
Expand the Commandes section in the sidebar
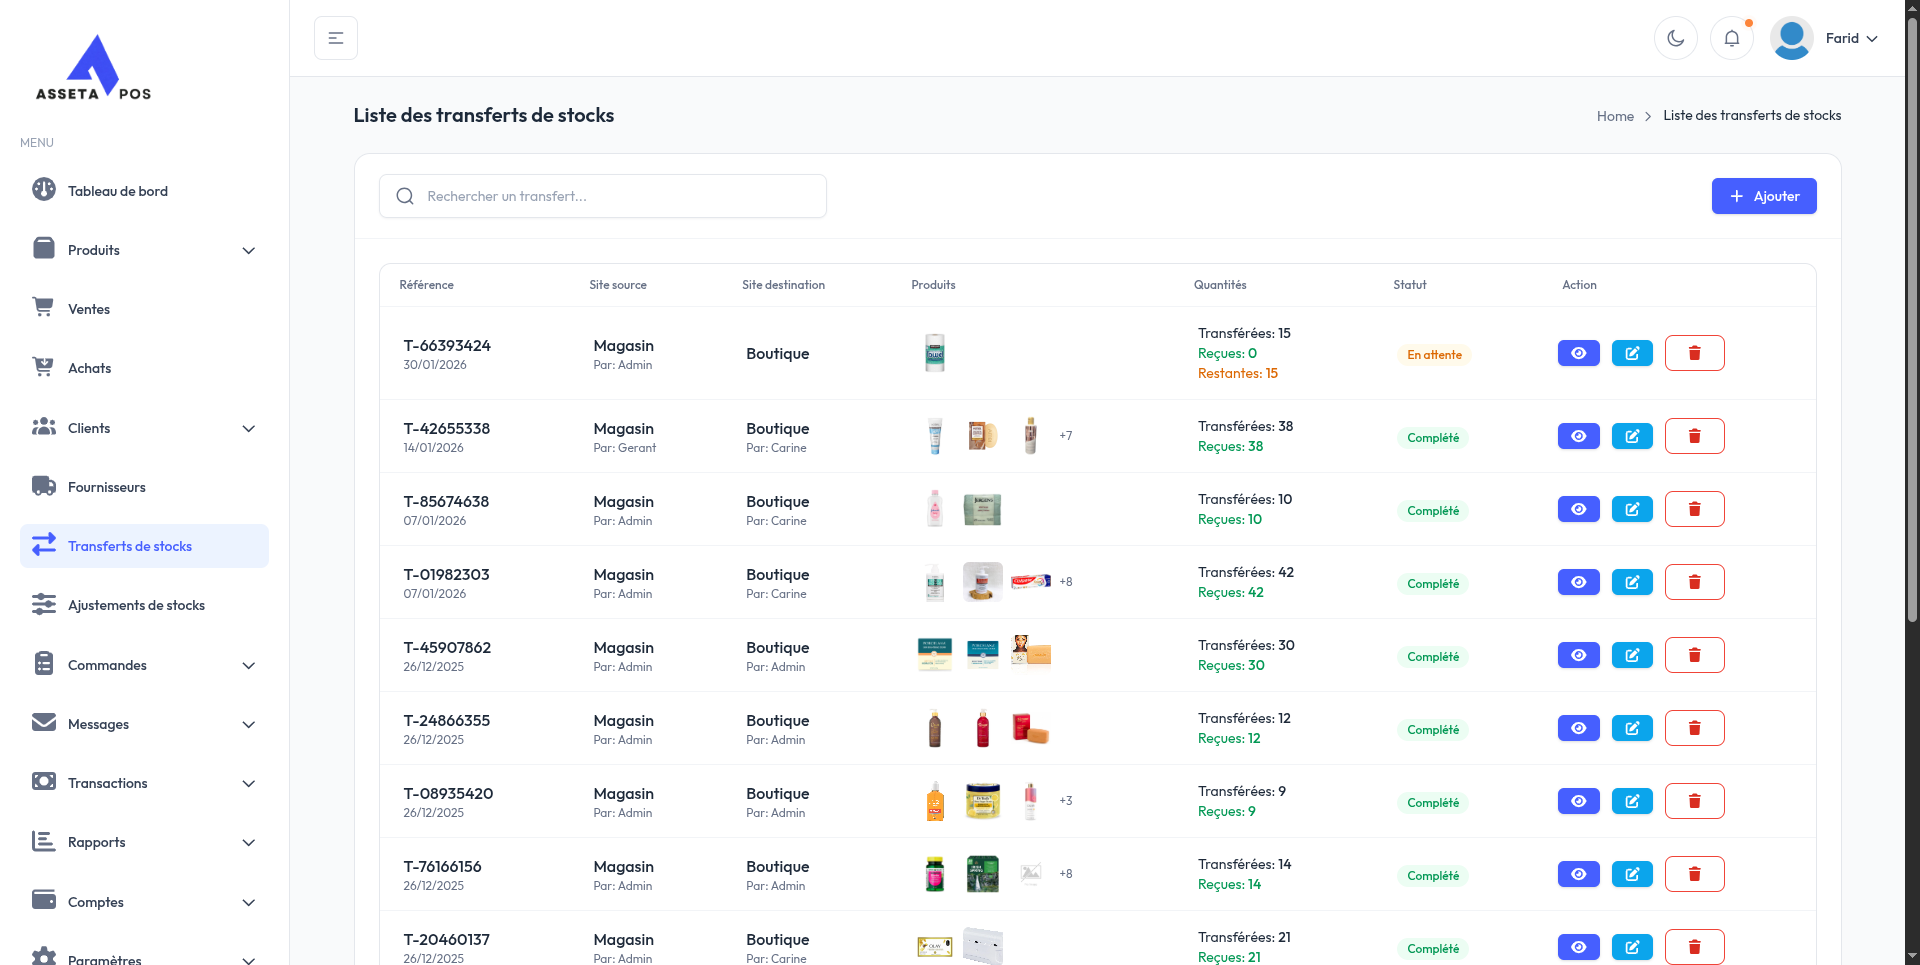pos(144,665)
